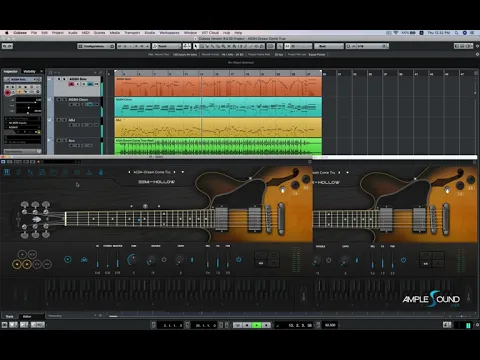Click the first yellow-ringed articulation button
Viewport: 480px width, 360px height.
[x=17, y=264]
